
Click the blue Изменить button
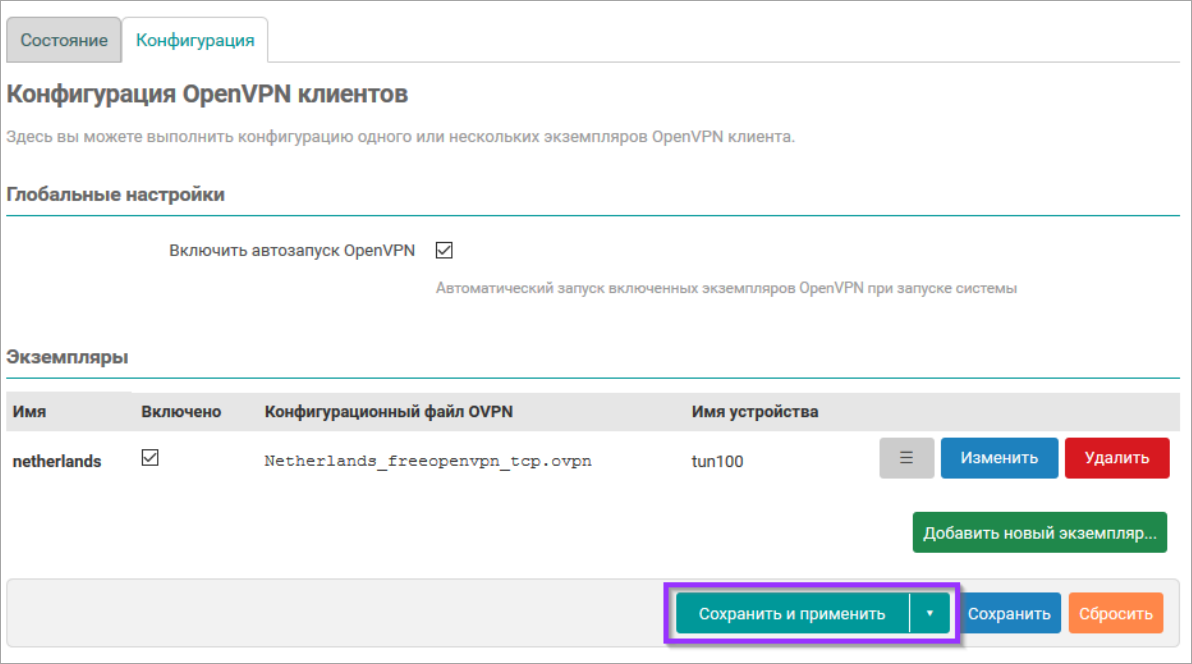[x=998, y=458]
